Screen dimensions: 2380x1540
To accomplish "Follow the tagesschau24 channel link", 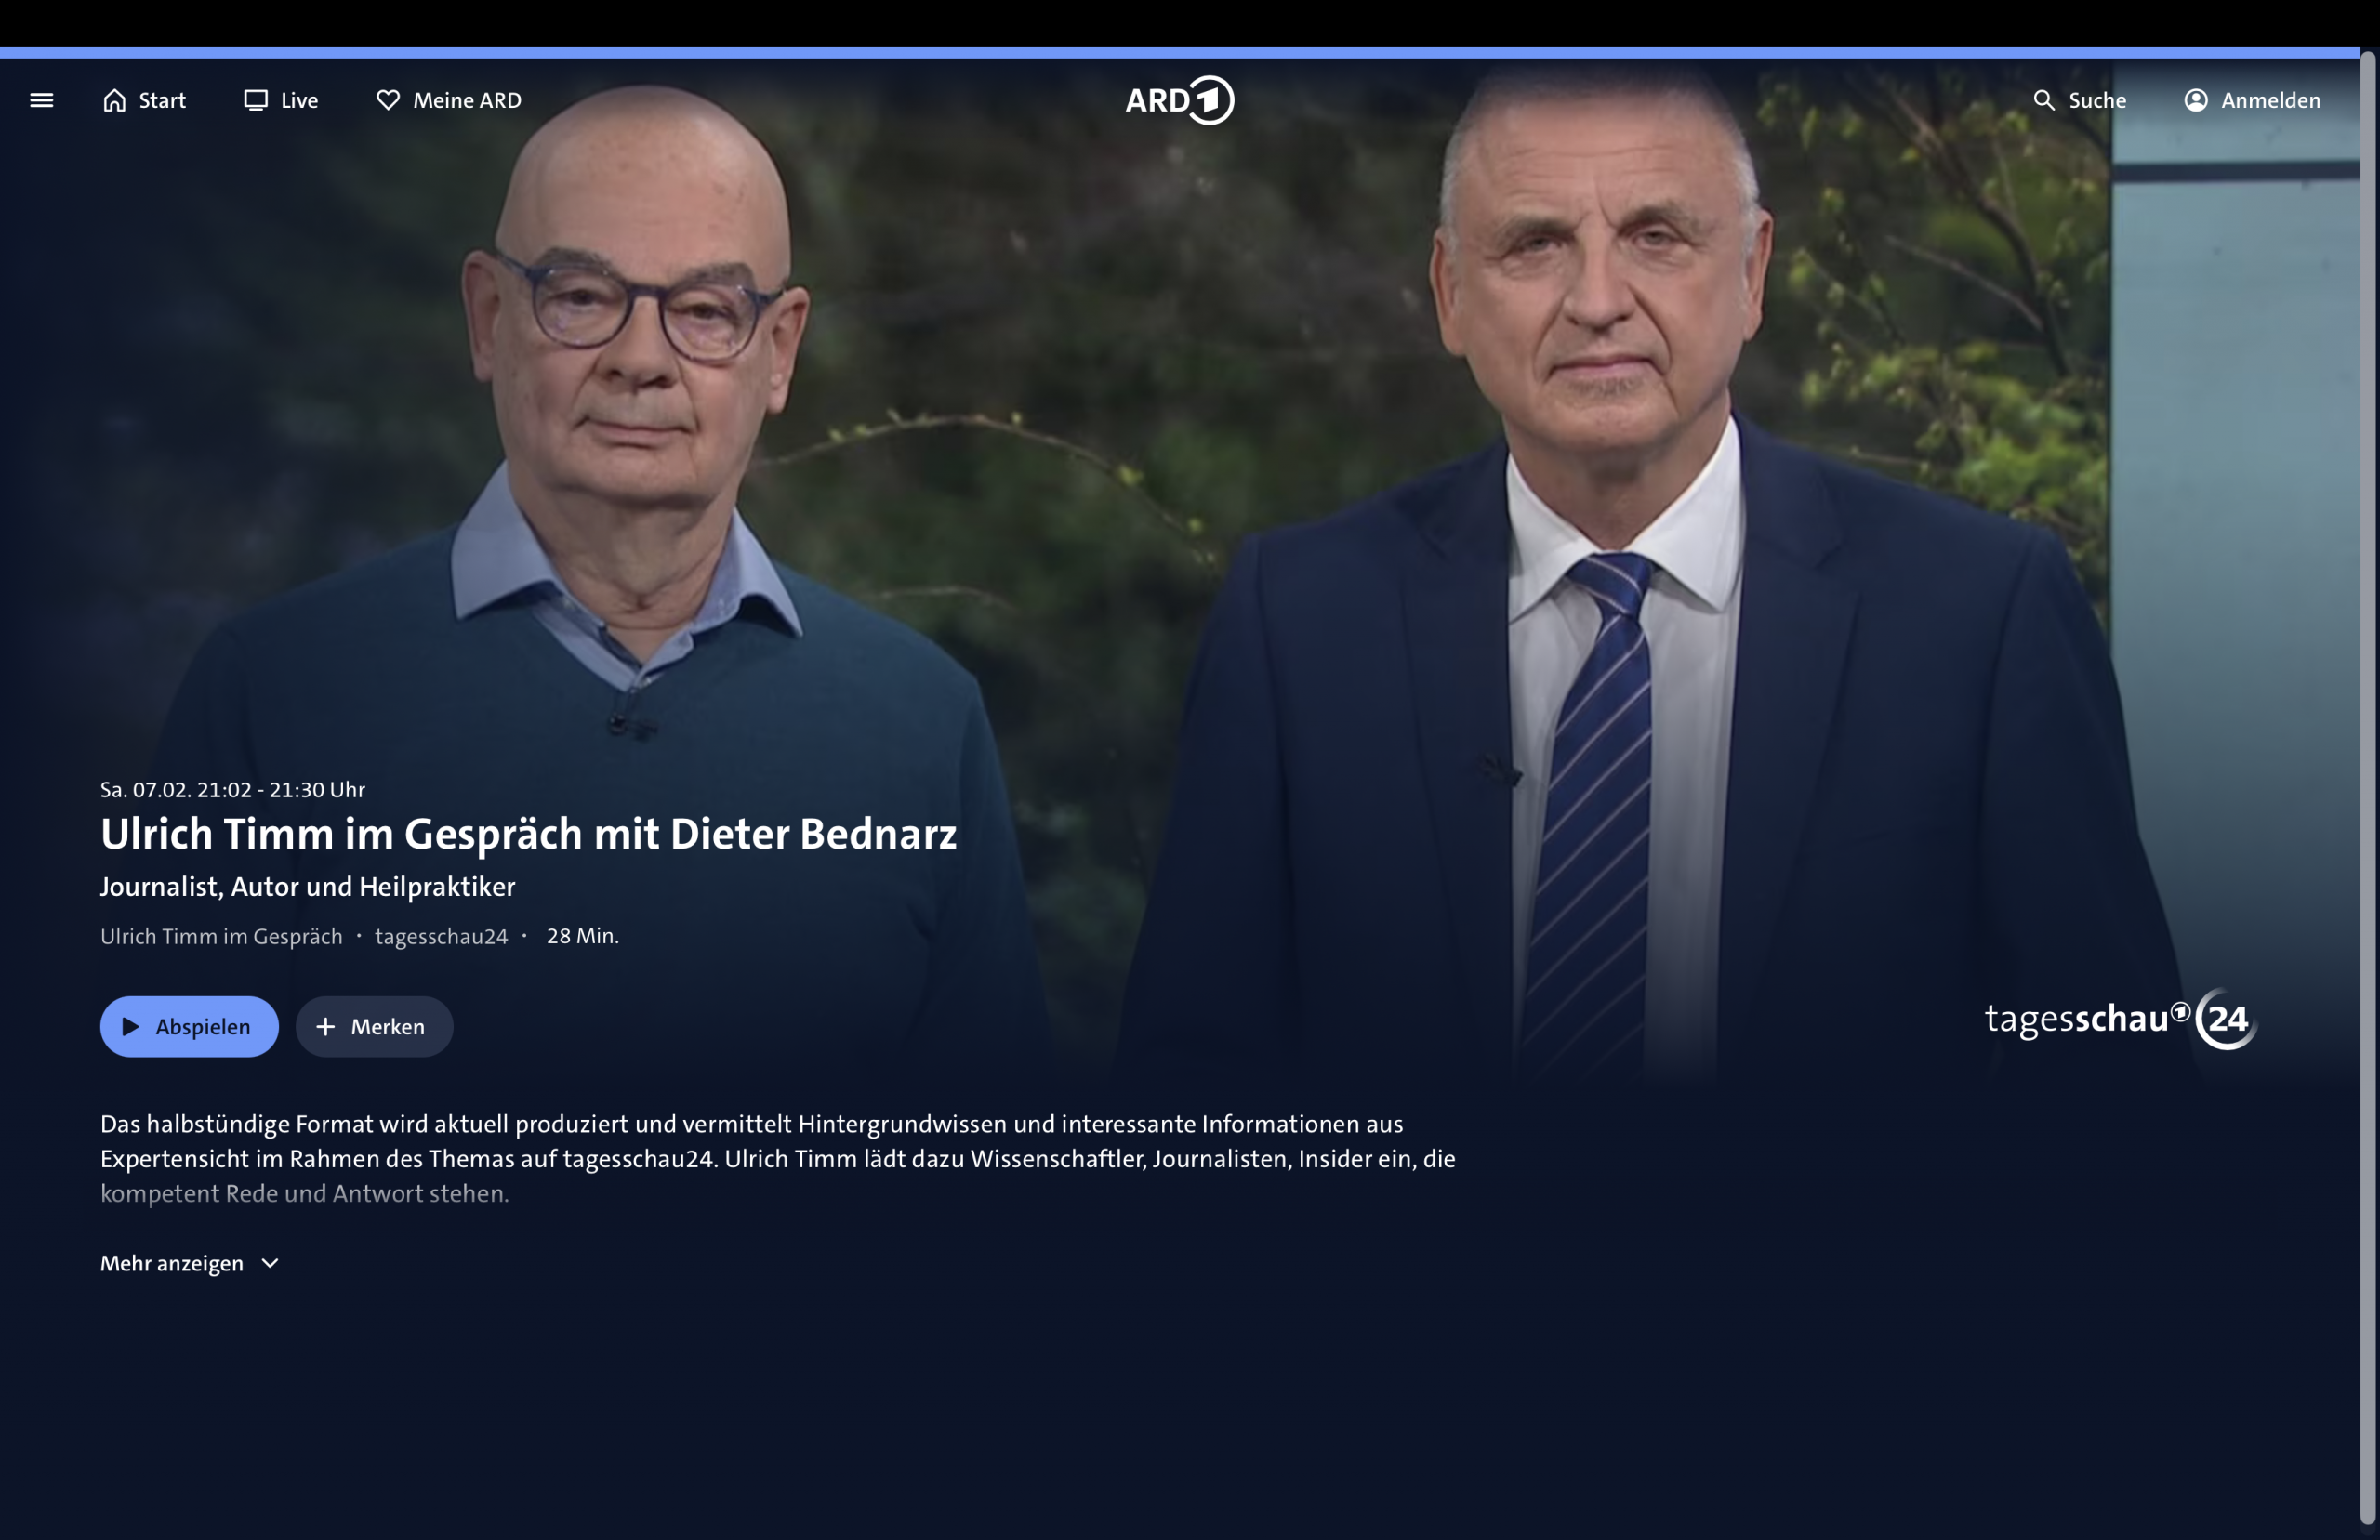I will pos(441,936).
